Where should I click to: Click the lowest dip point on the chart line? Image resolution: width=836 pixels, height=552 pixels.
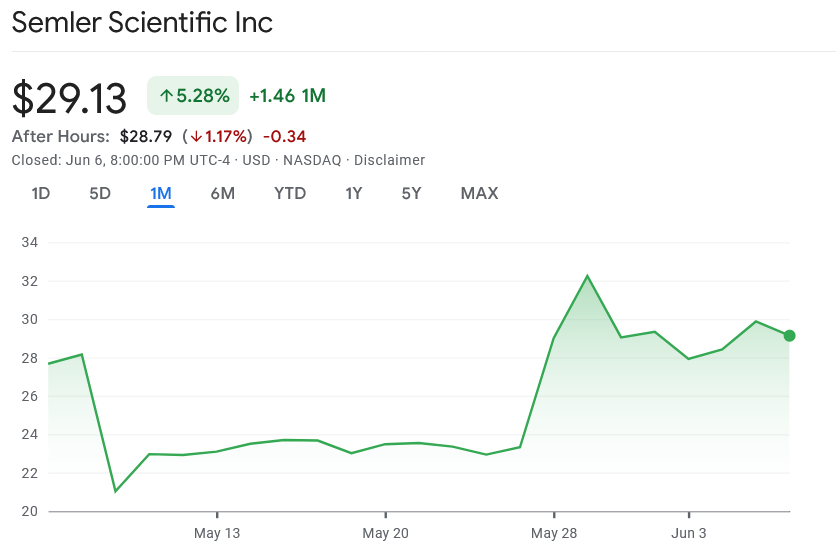tap(116, 491)
